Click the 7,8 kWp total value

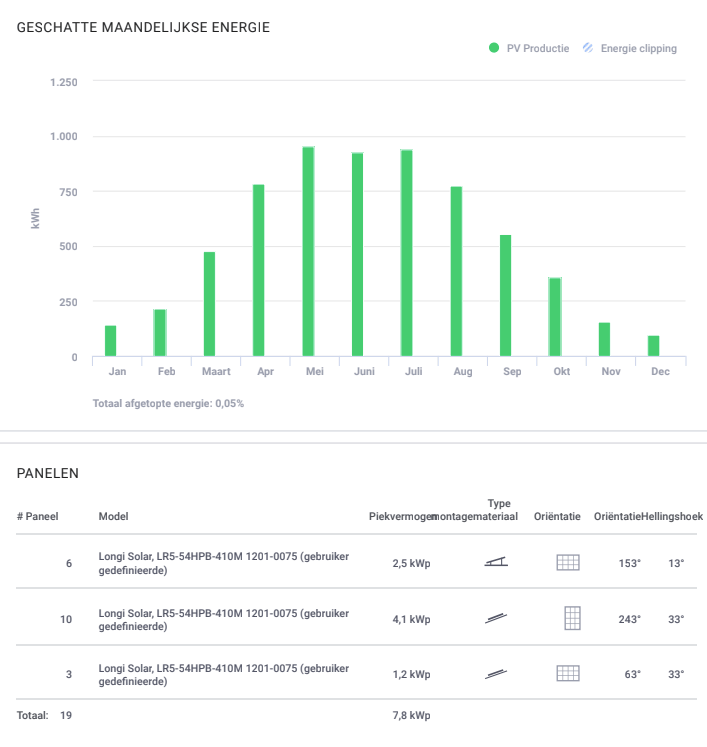pyautogui.click(x=411, y=716)
